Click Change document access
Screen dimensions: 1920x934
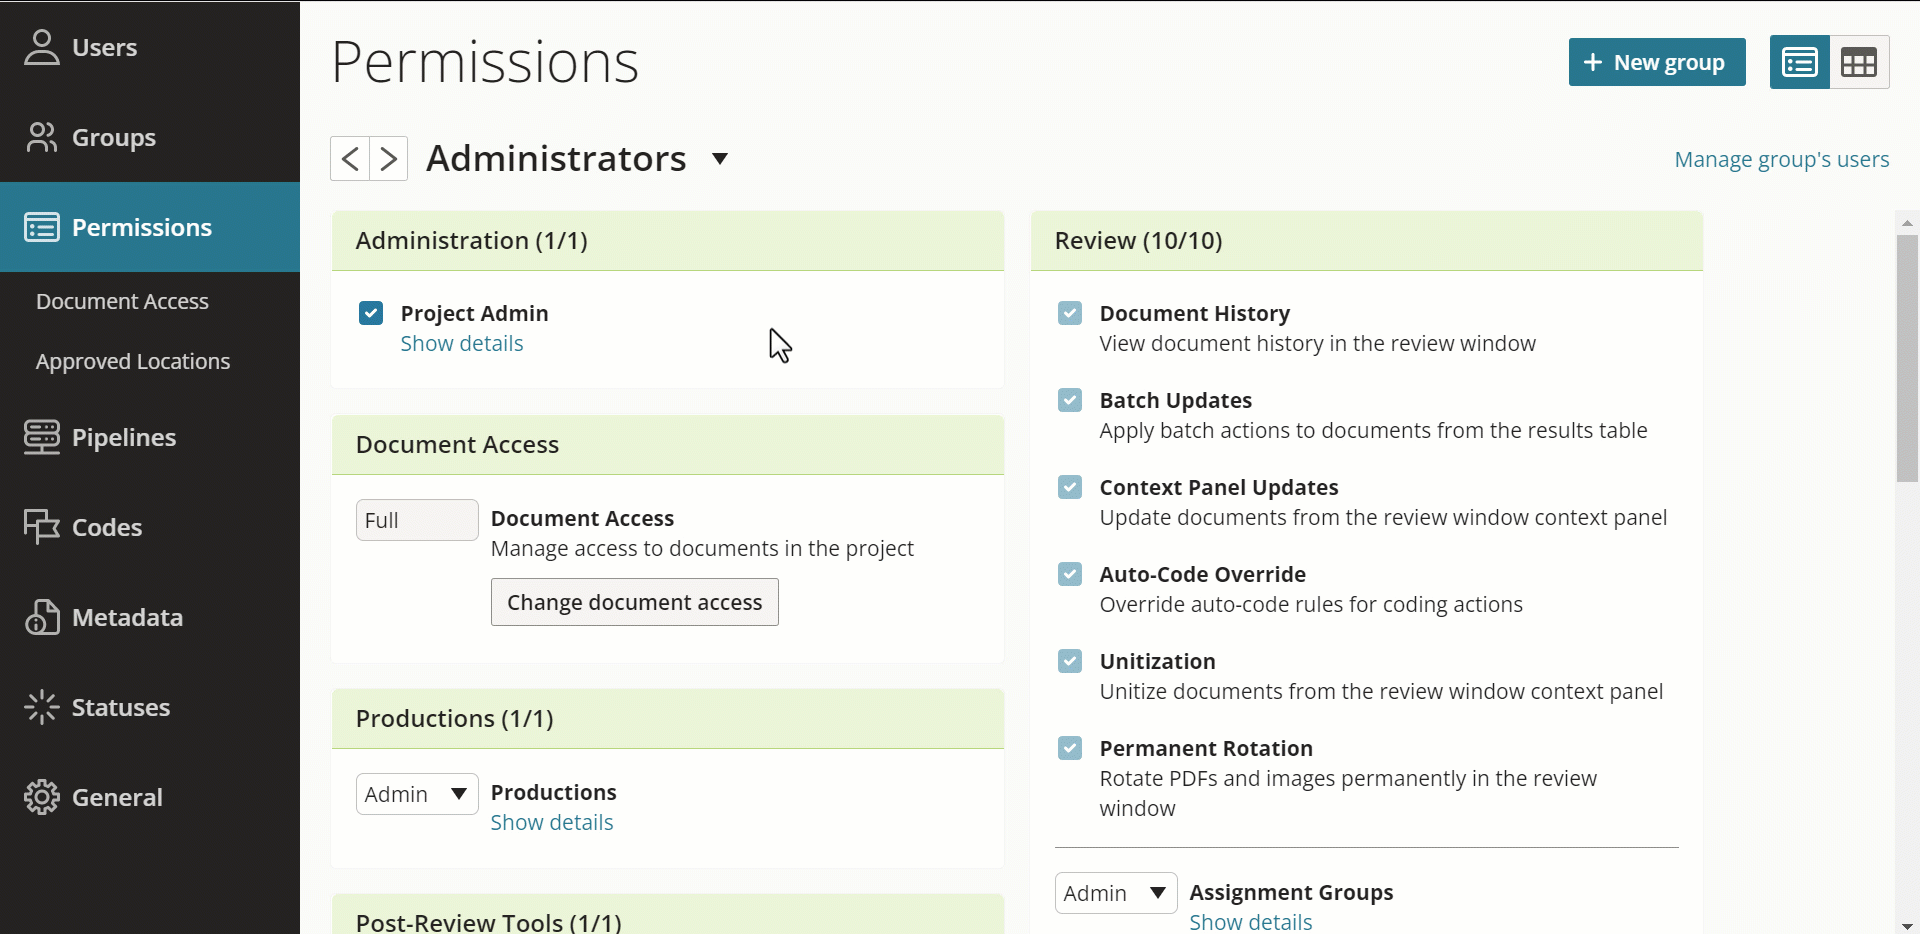tap(634, 601)
